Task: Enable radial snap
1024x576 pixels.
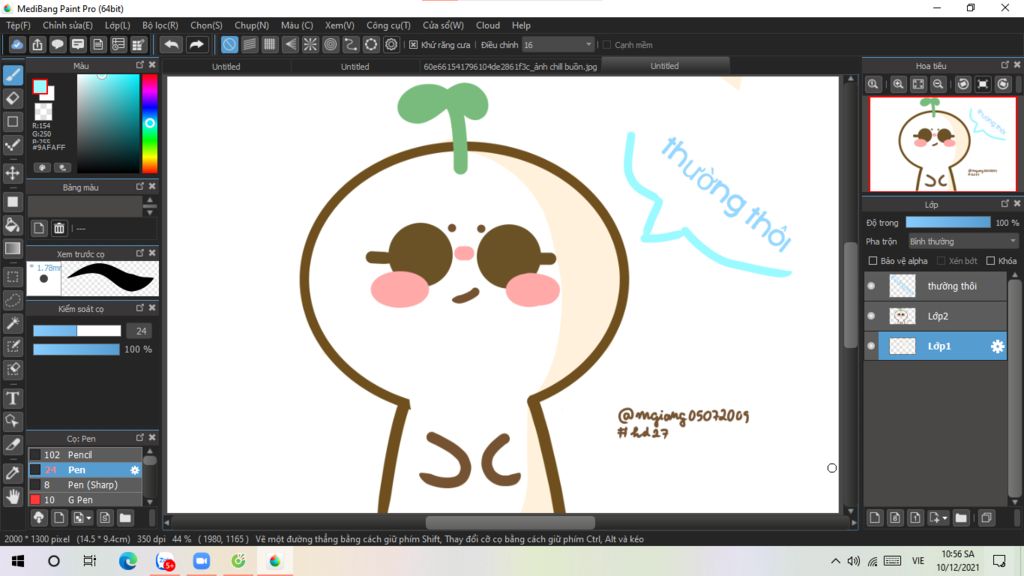Action: (x=310, y=44)
